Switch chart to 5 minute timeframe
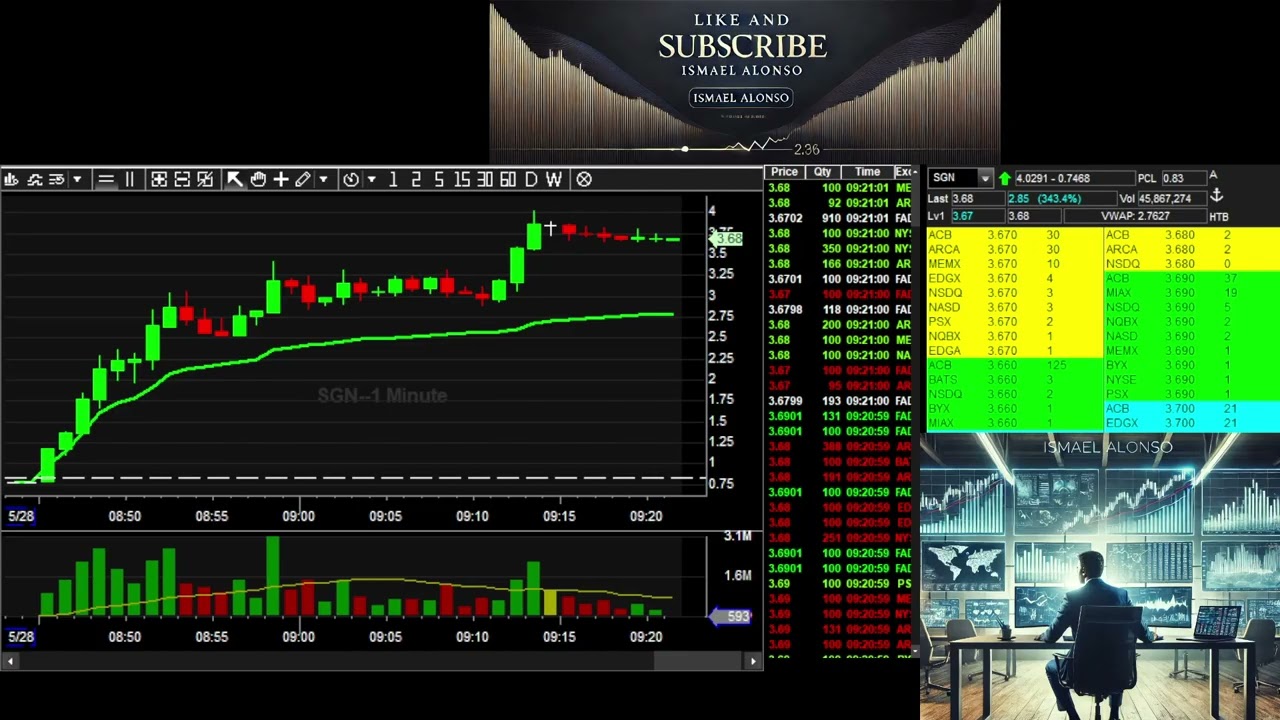1280x720 pixels. tap(439, 179)
